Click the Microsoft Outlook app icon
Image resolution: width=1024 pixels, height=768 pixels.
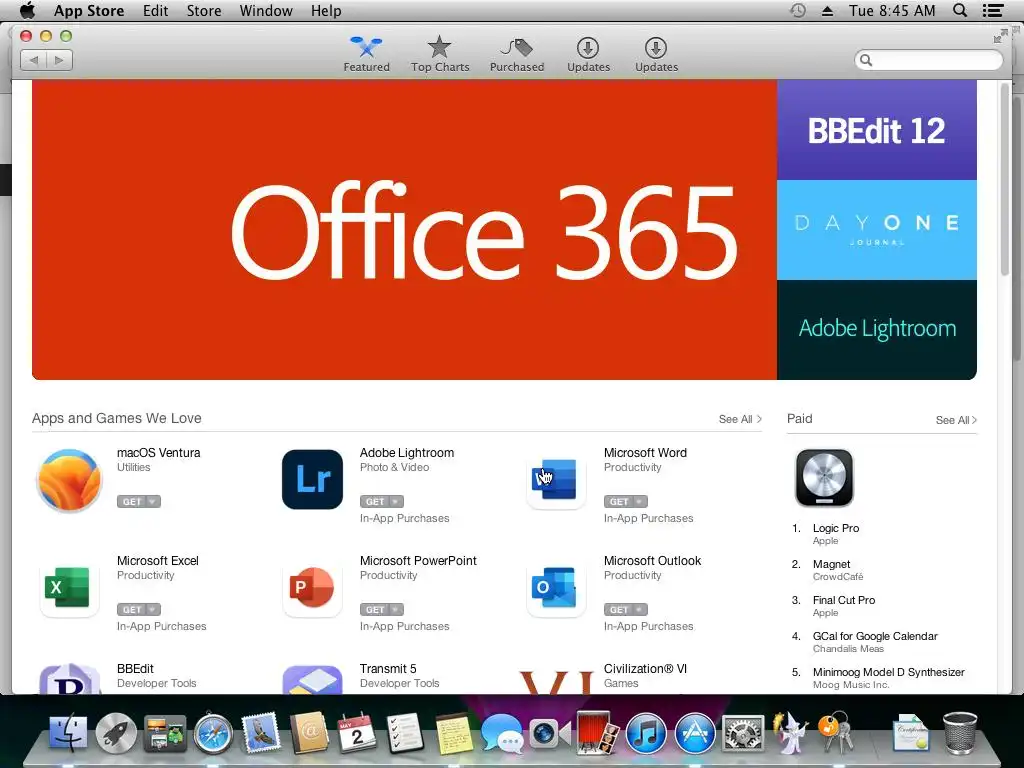(x=556, y=587)
